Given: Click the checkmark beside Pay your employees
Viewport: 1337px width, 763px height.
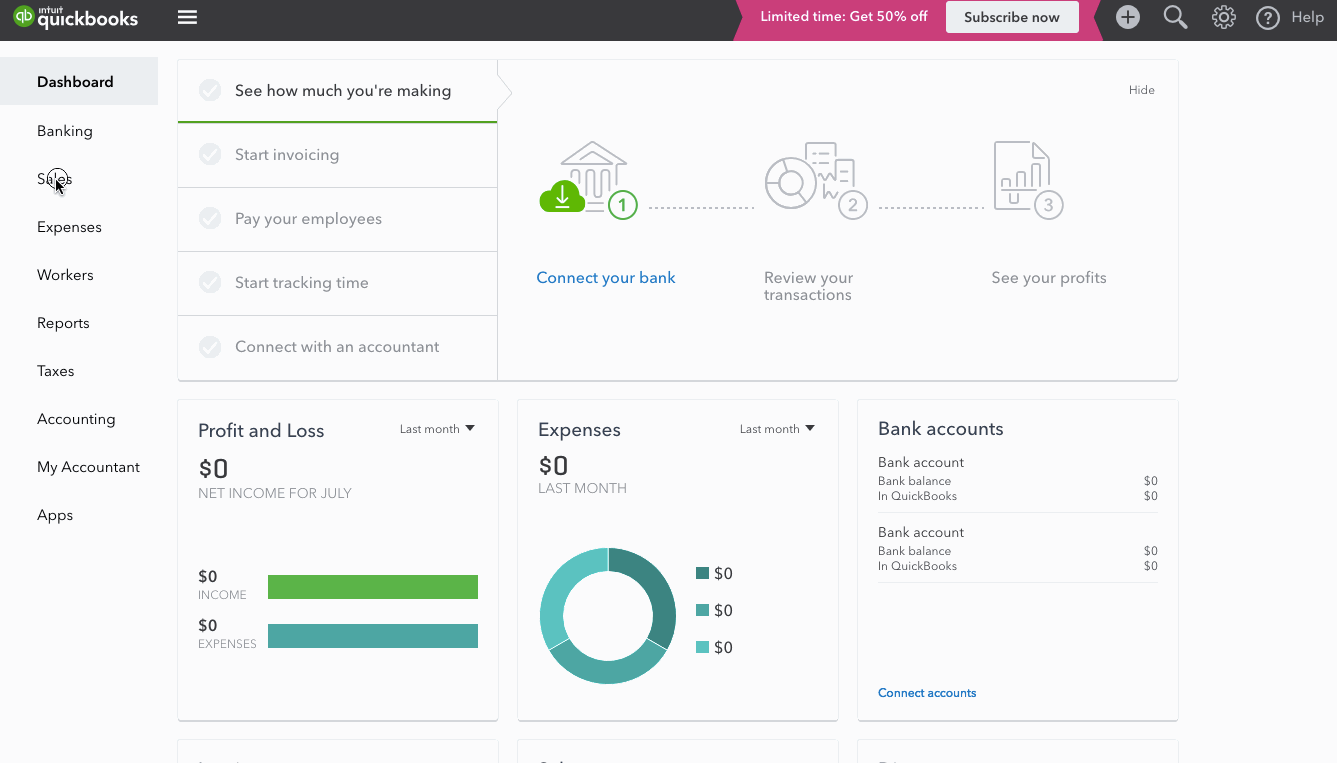Looking at the screenshot, I should (210, 219).
